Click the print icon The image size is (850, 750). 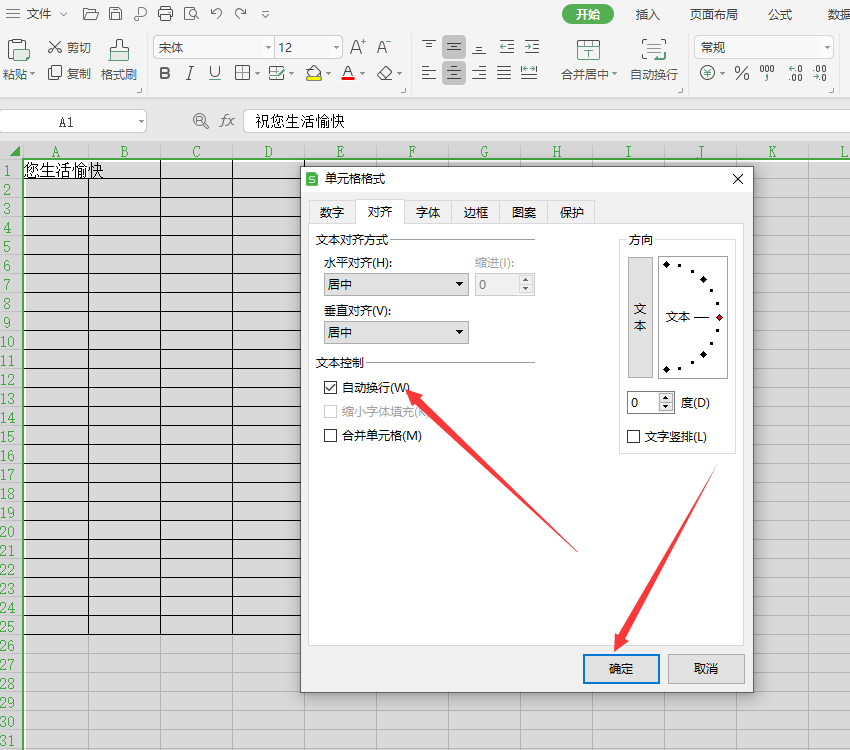(x=165, y=14)
